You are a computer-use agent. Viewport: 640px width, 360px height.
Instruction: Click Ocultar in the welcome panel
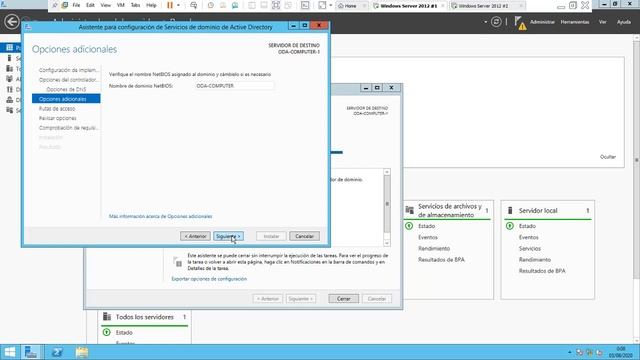pyautogui.click(x=608, y=157)
